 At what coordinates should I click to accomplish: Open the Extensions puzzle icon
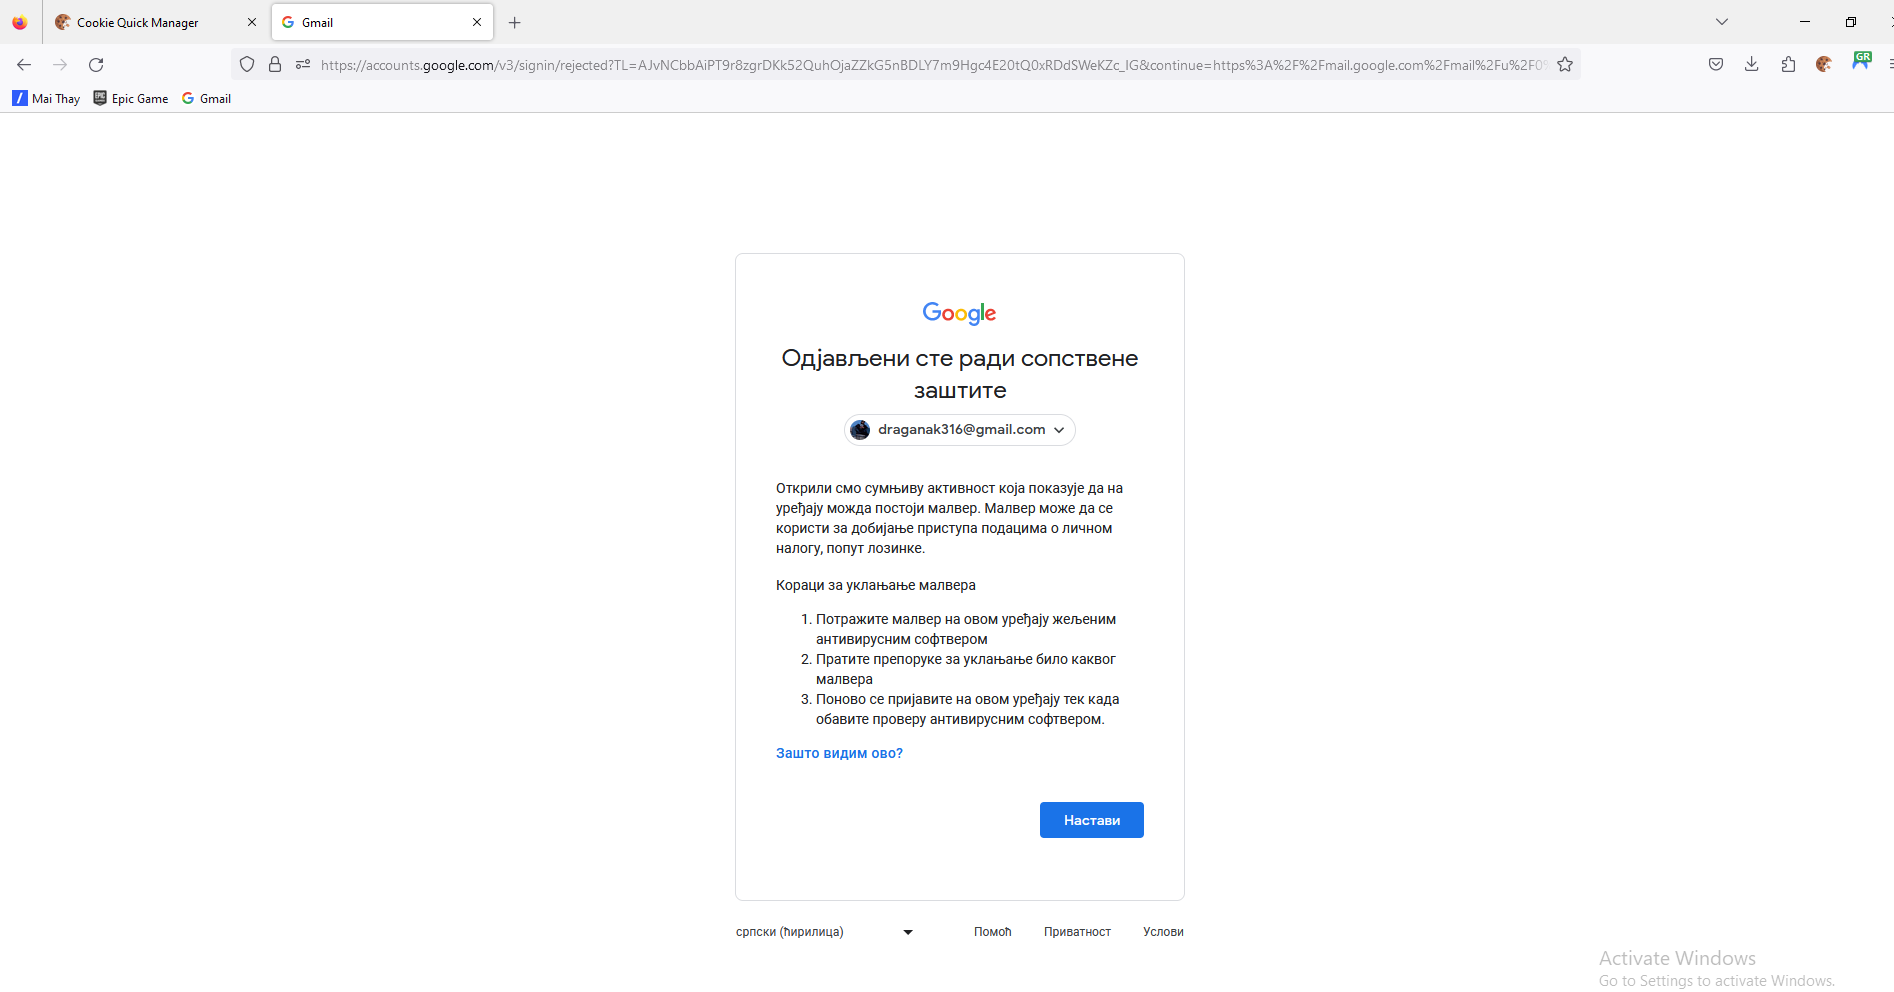(x=1788, y=65)
